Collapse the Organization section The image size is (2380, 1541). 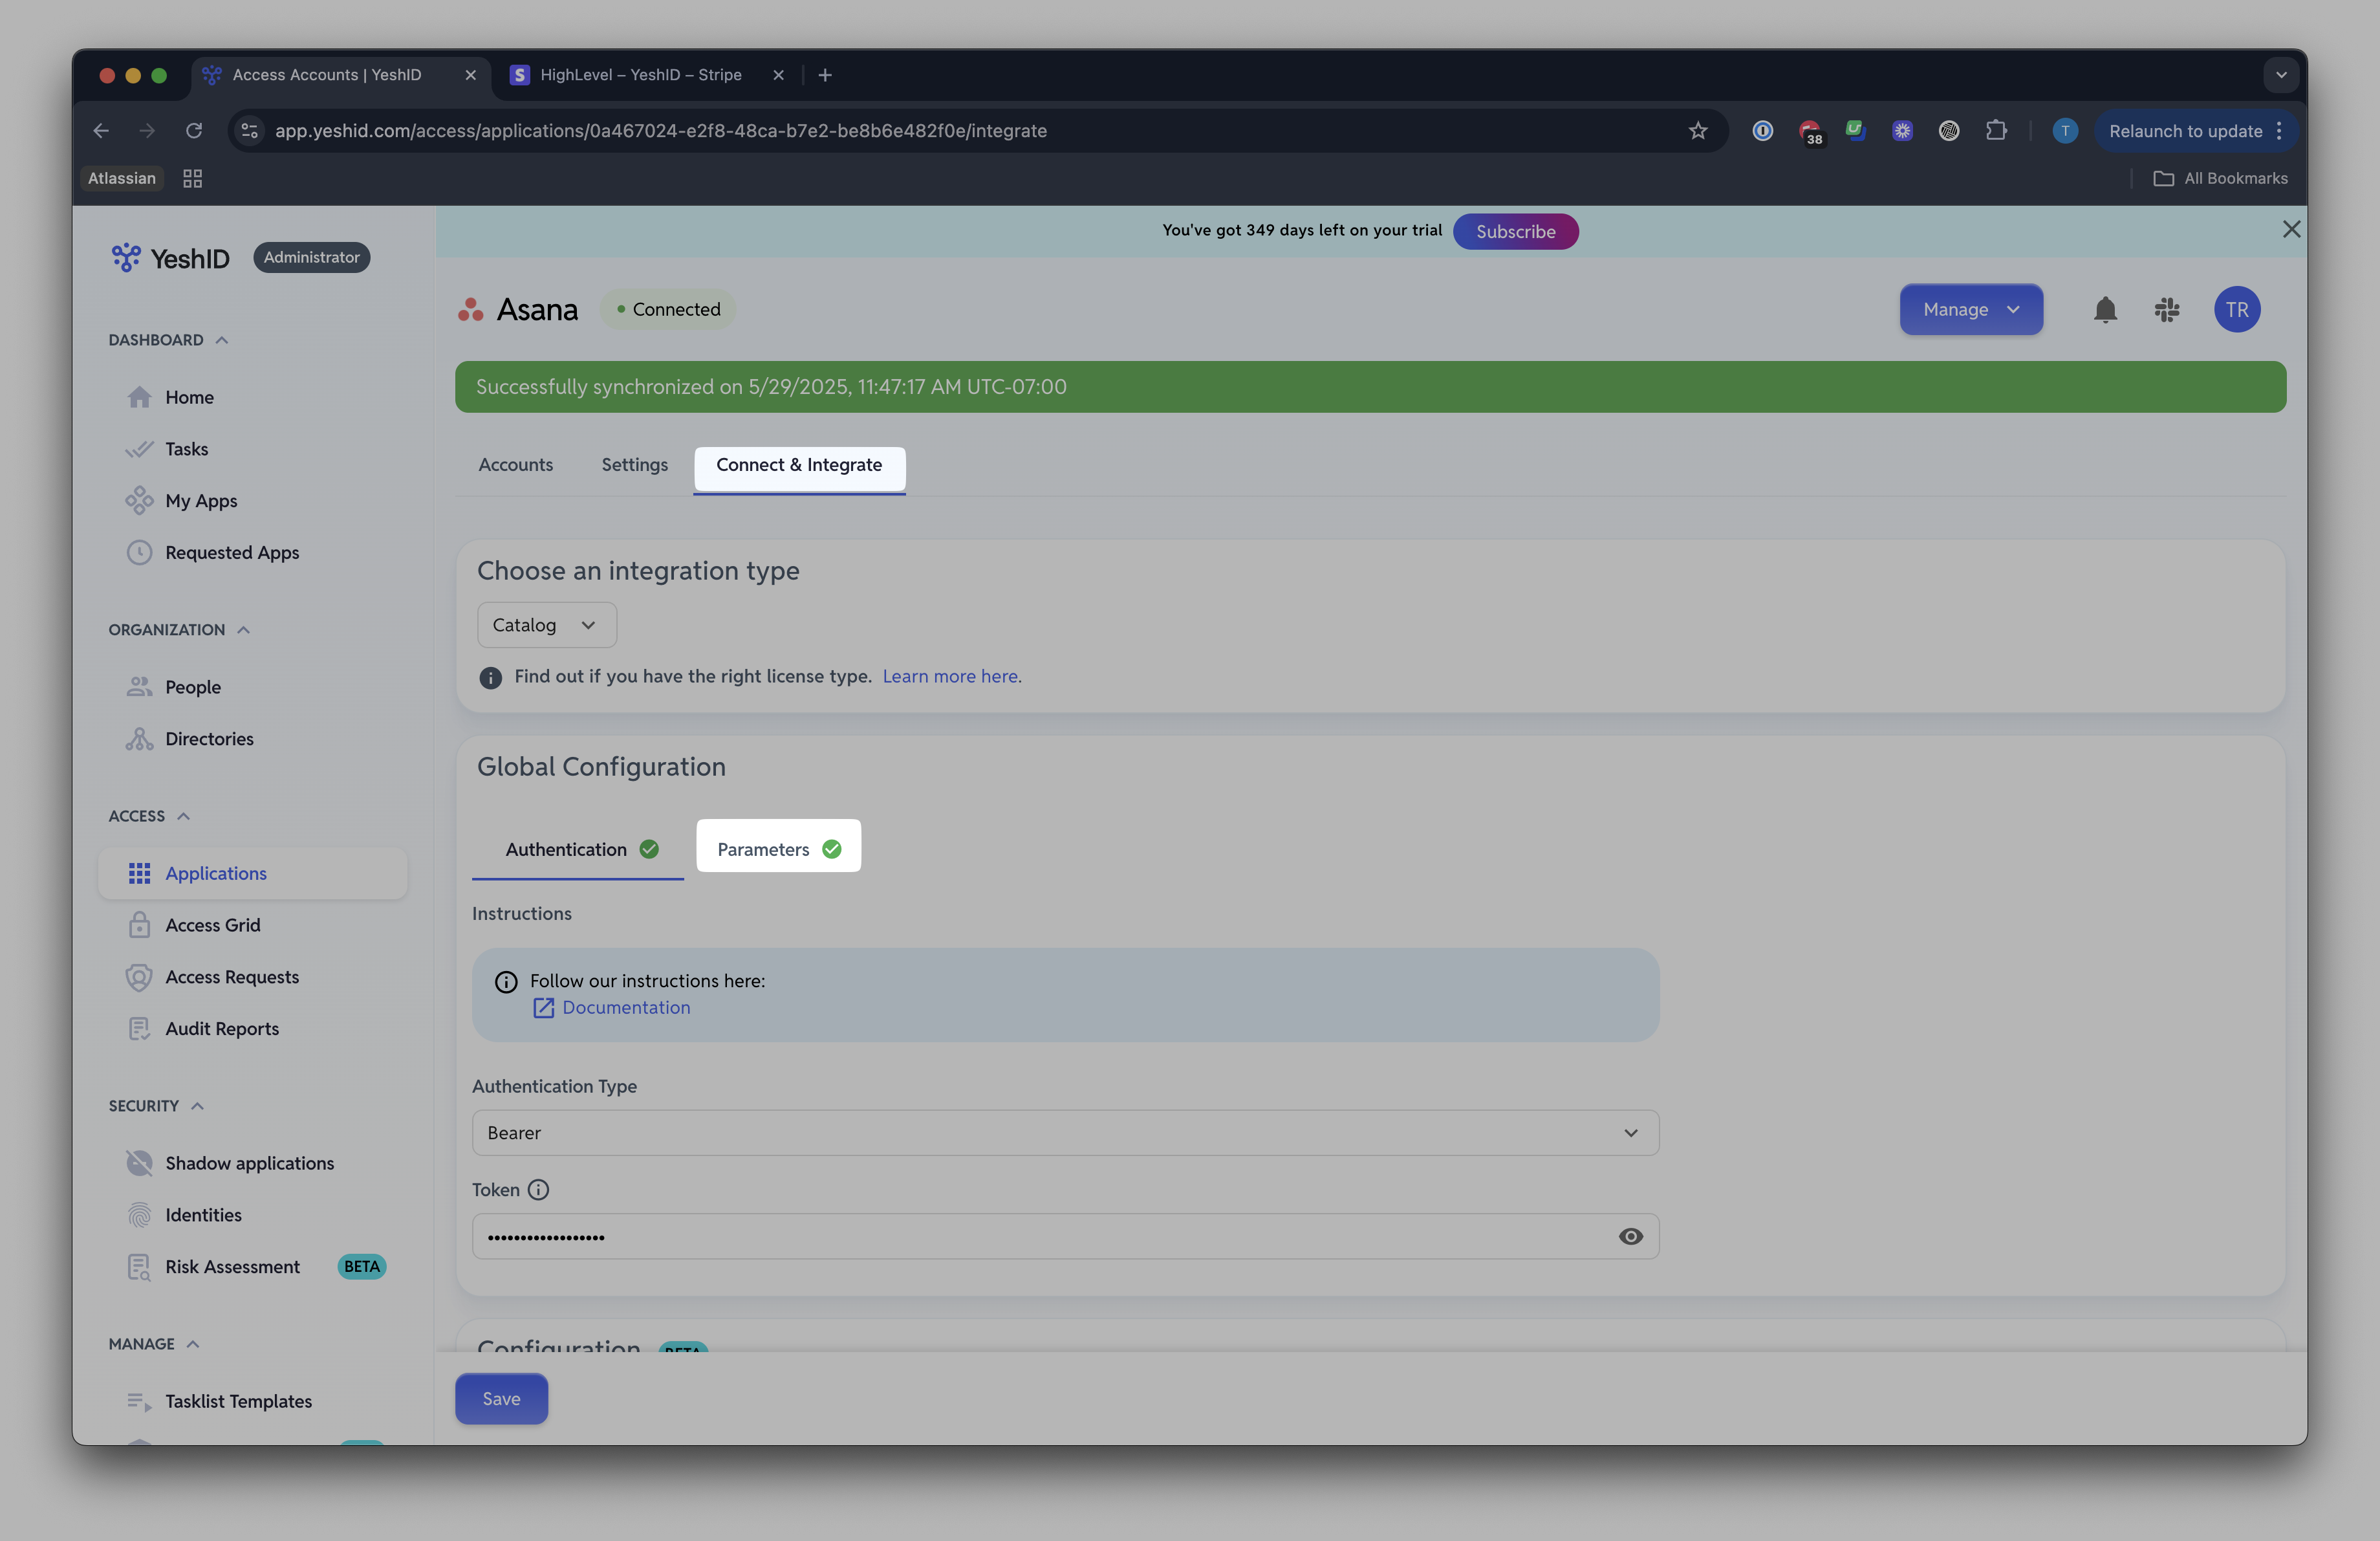pyautogui.click(x=244, y=630)
